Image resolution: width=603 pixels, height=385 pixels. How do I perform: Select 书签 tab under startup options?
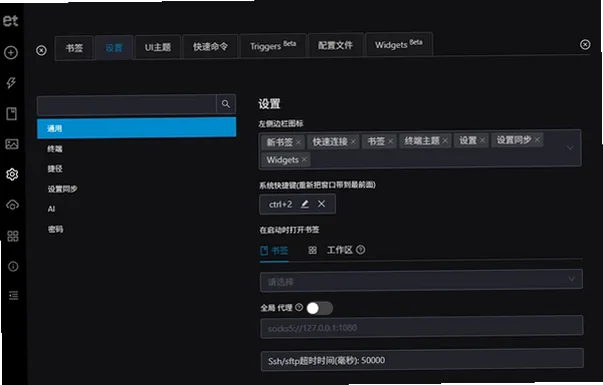tap(274, 251)
